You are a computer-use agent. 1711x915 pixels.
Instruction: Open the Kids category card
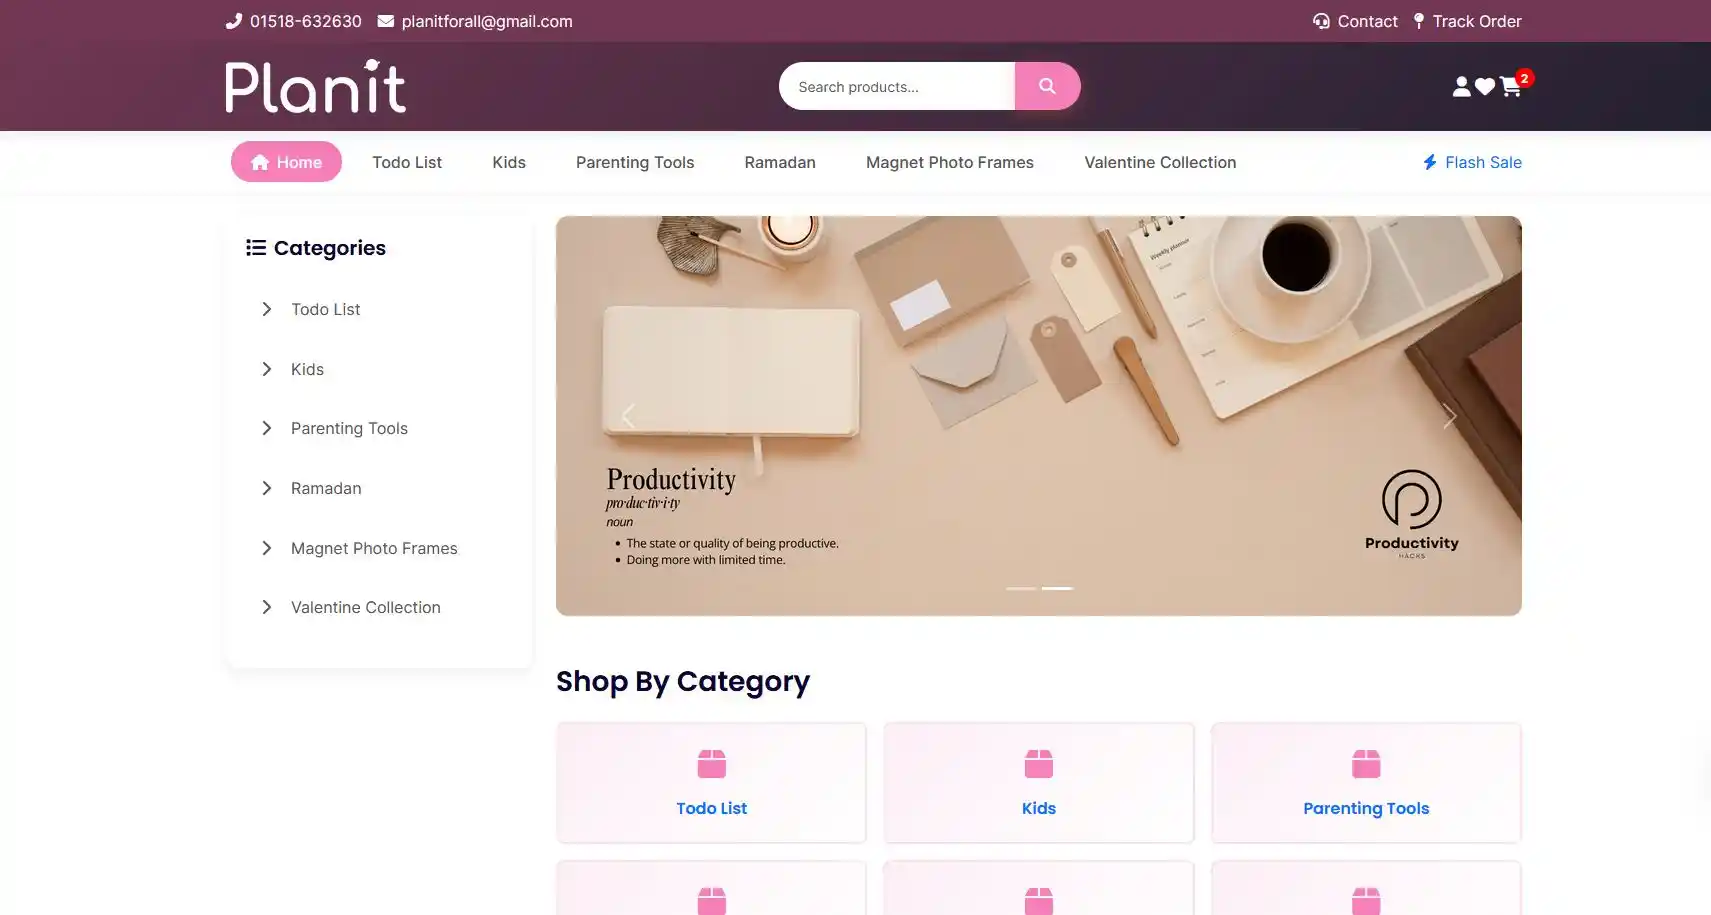pyautogui.click(x=1039, y=783)
